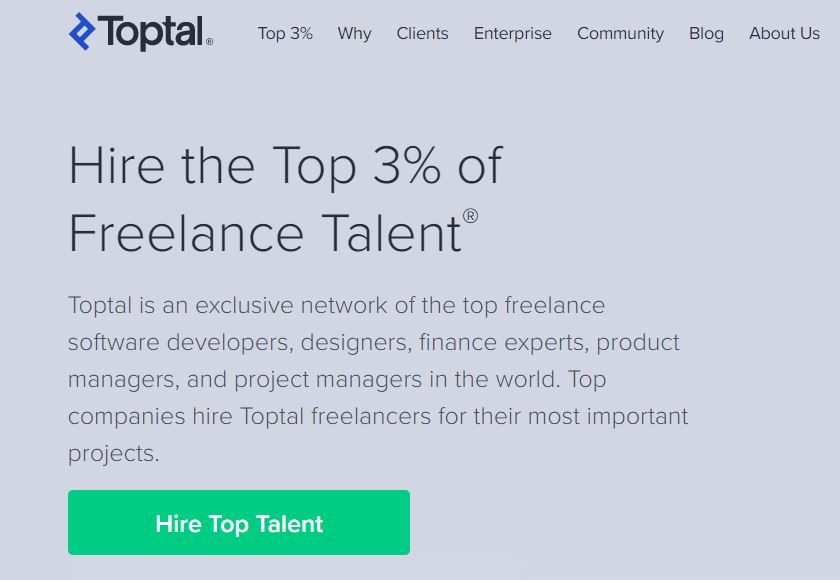This screenshot has width=840, height=580.
Task: Click the 'companies hire Toptal freelancers' text line
Action: 378,416
